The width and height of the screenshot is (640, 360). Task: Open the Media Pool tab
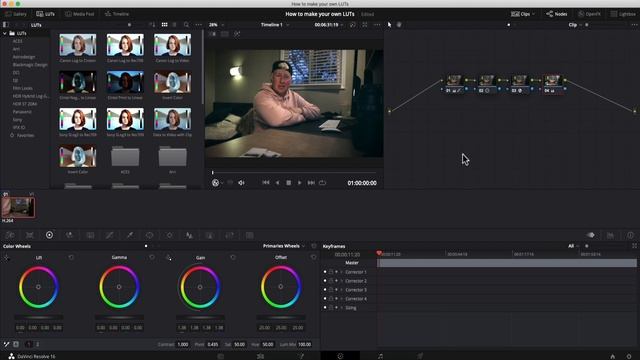coord(80,14)
